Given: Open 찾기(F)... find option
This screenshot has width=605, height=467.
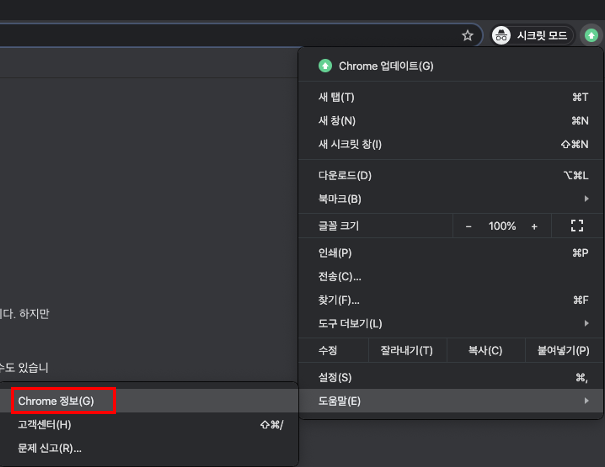Looking at the screenshot, I should point(451,300).
